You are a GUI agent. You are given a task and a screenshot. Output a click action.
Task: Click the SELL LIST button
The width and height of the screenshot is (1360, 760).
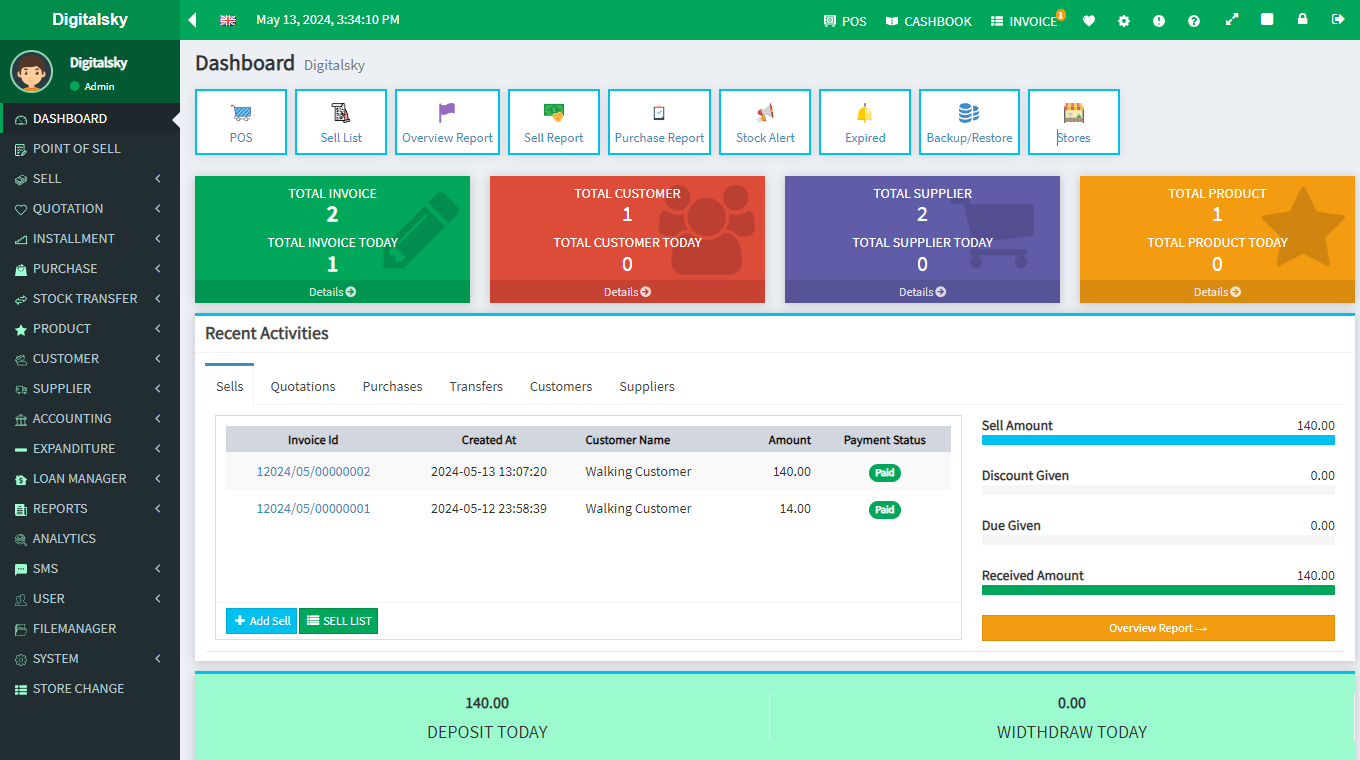click(338, 621)
